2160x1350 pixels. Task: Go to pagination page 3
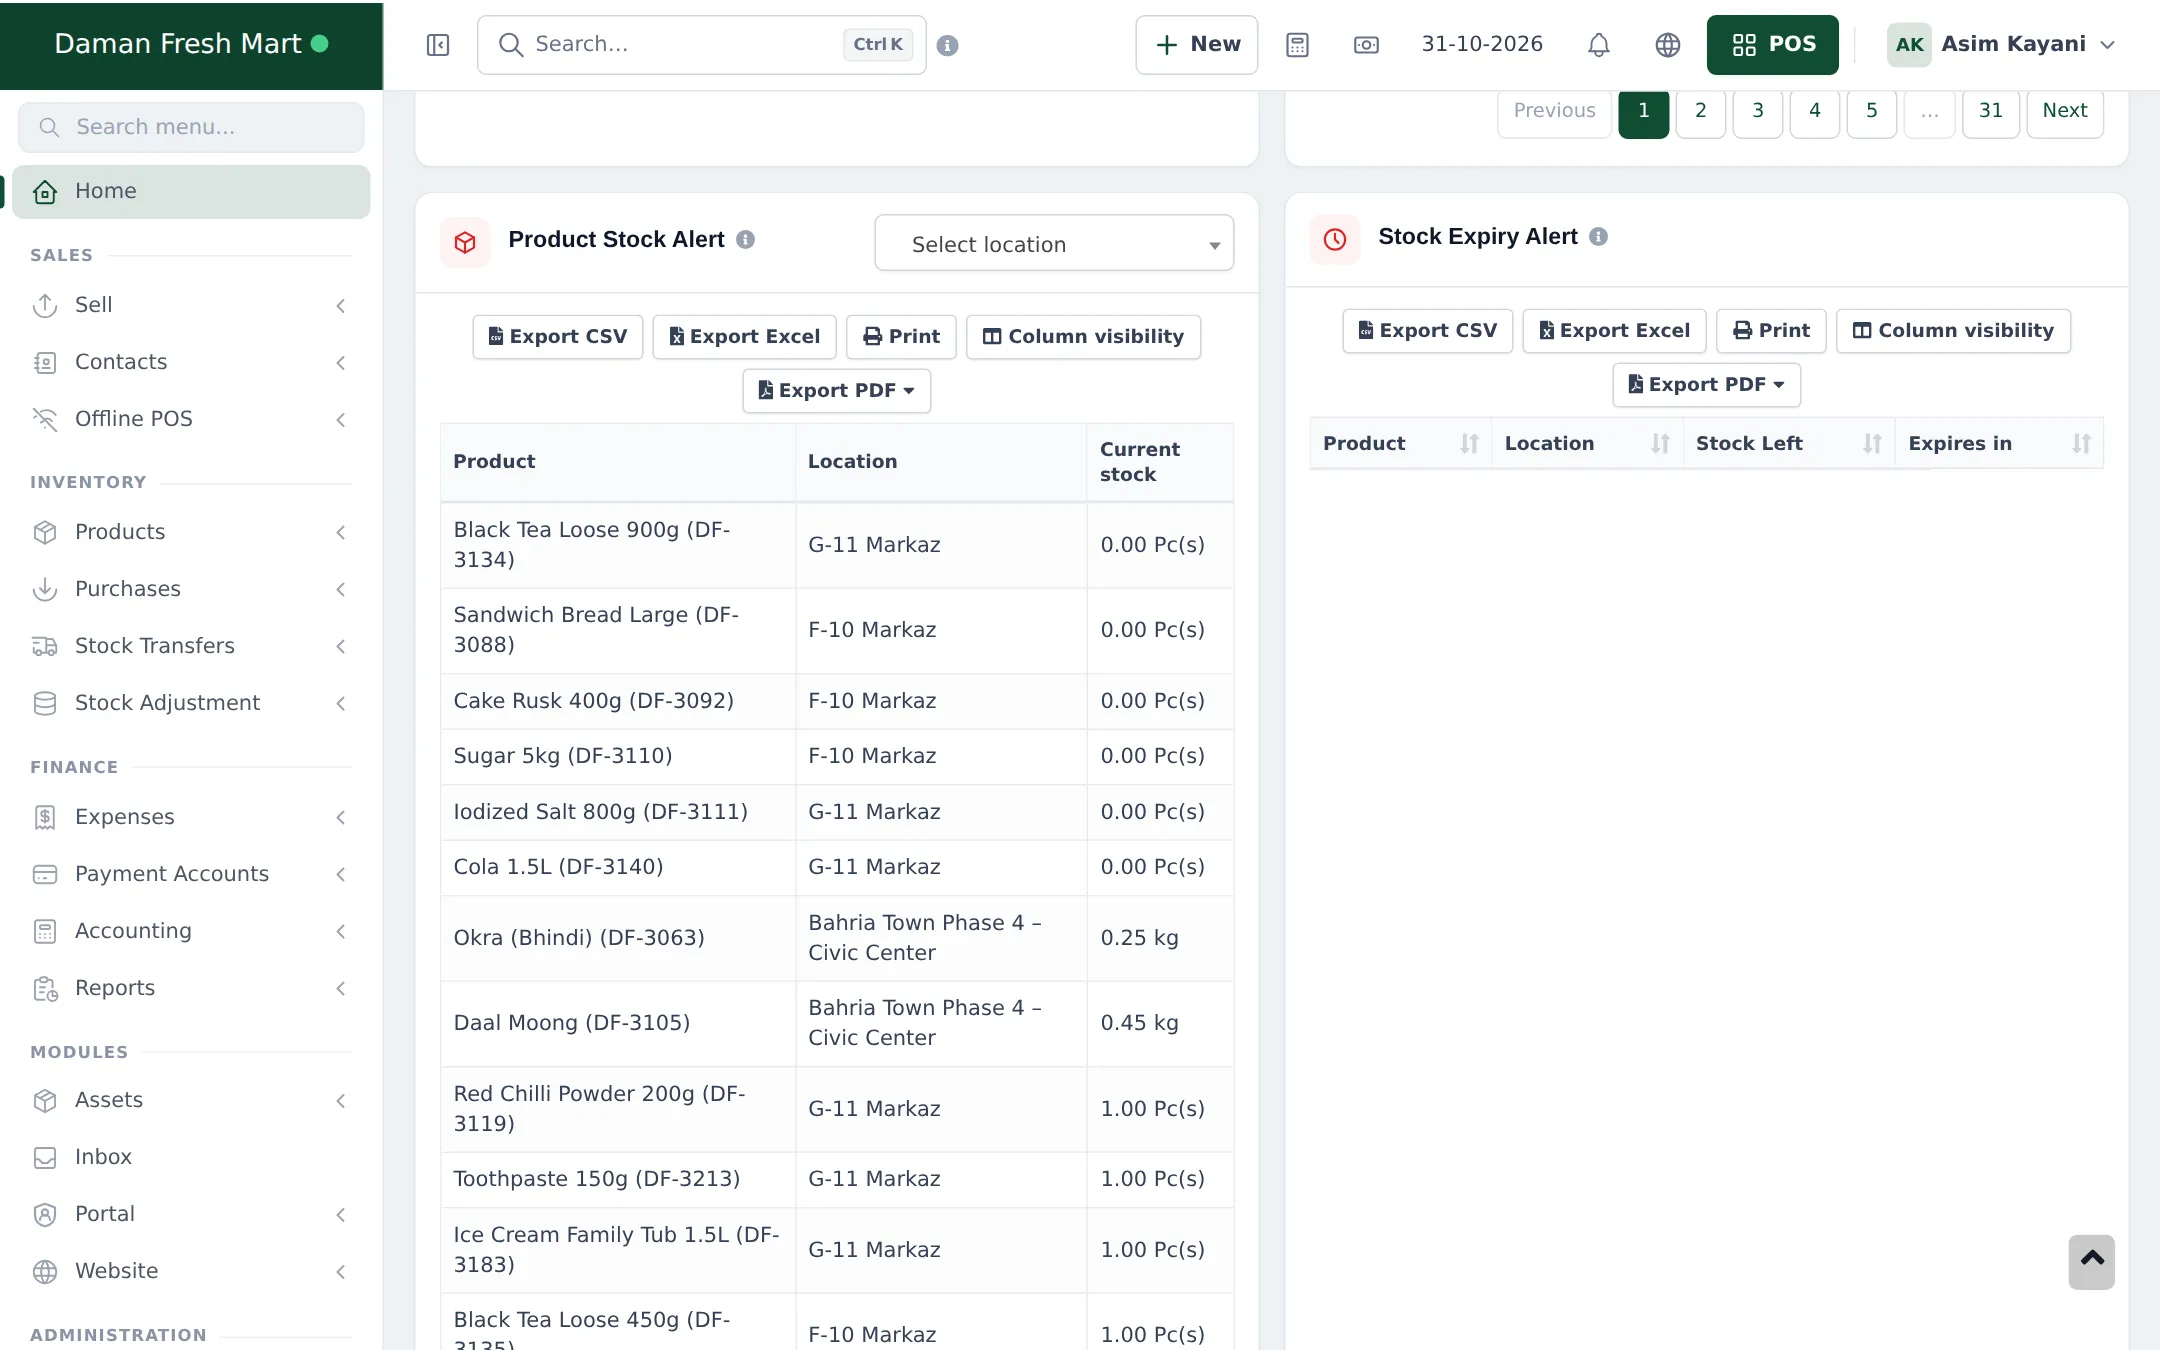point(1757,112)
